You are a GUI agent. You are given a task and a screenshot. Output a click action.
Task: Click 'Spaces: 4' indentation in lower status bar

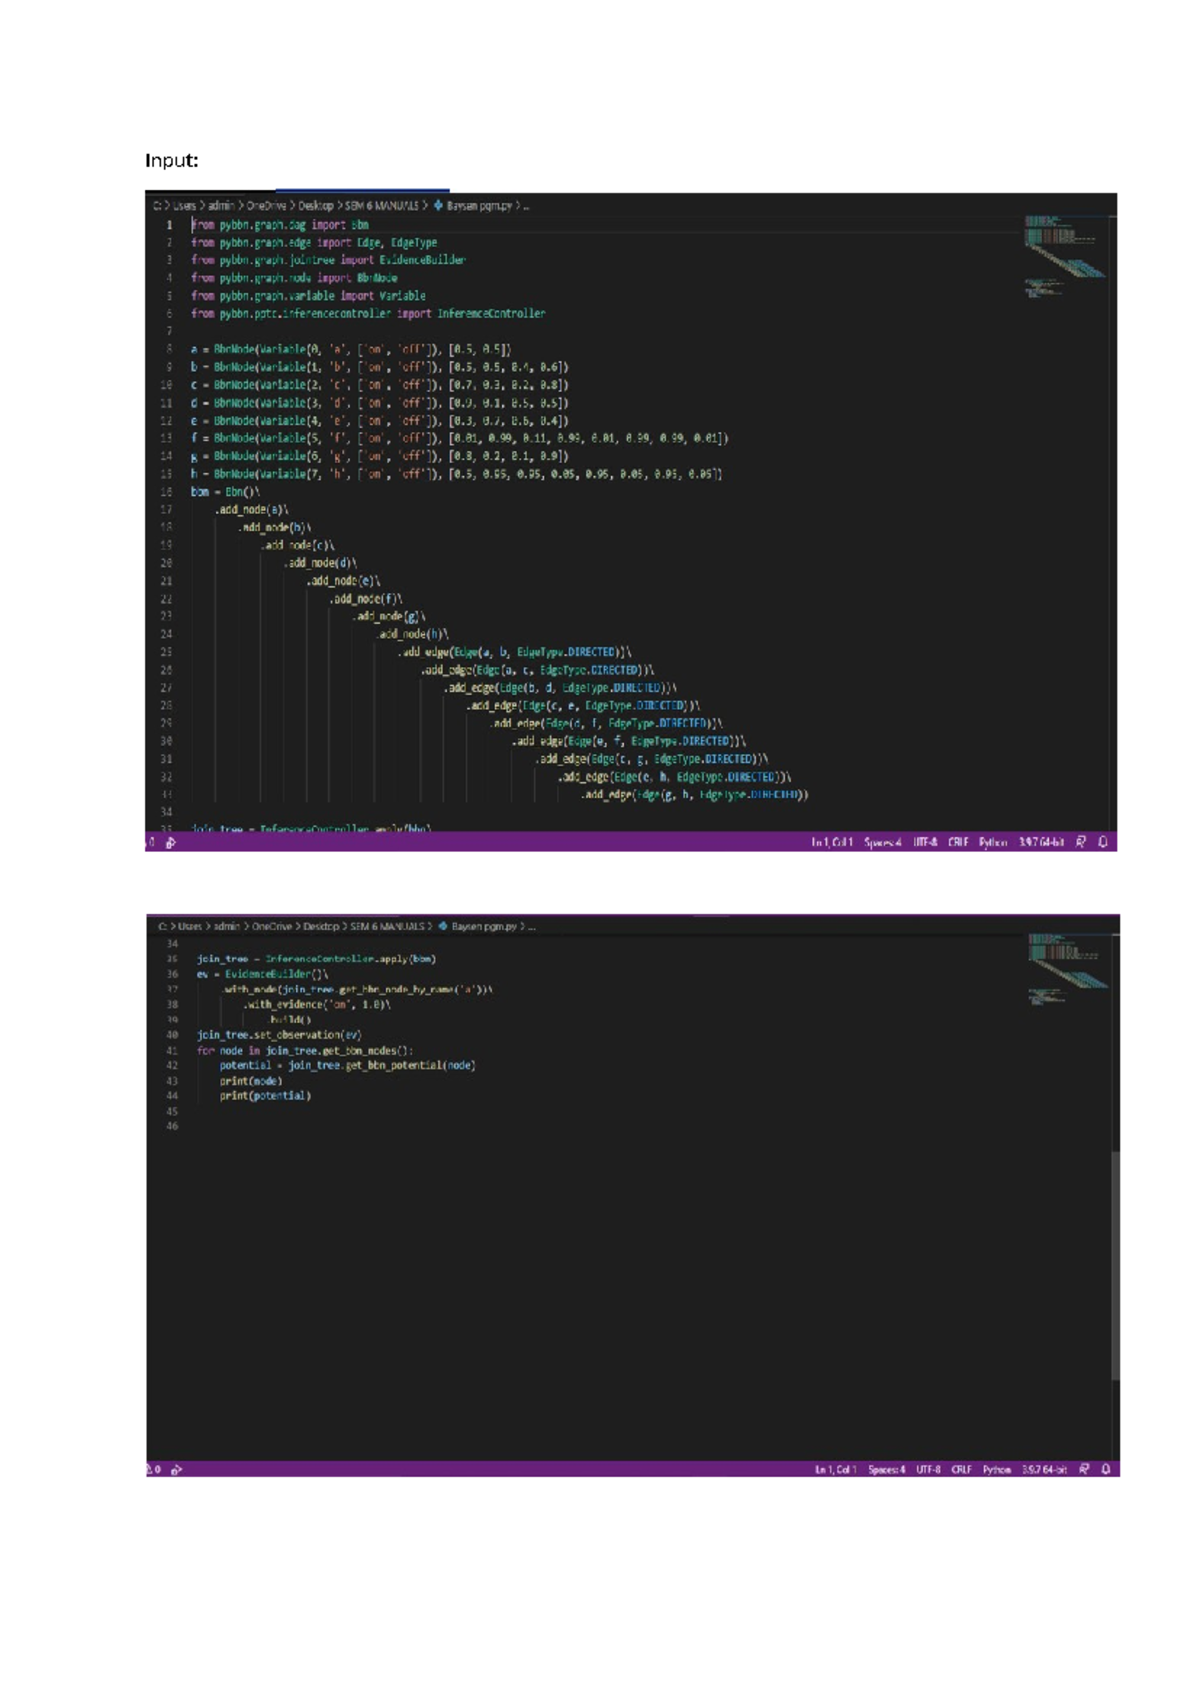tap(887, 1470)
